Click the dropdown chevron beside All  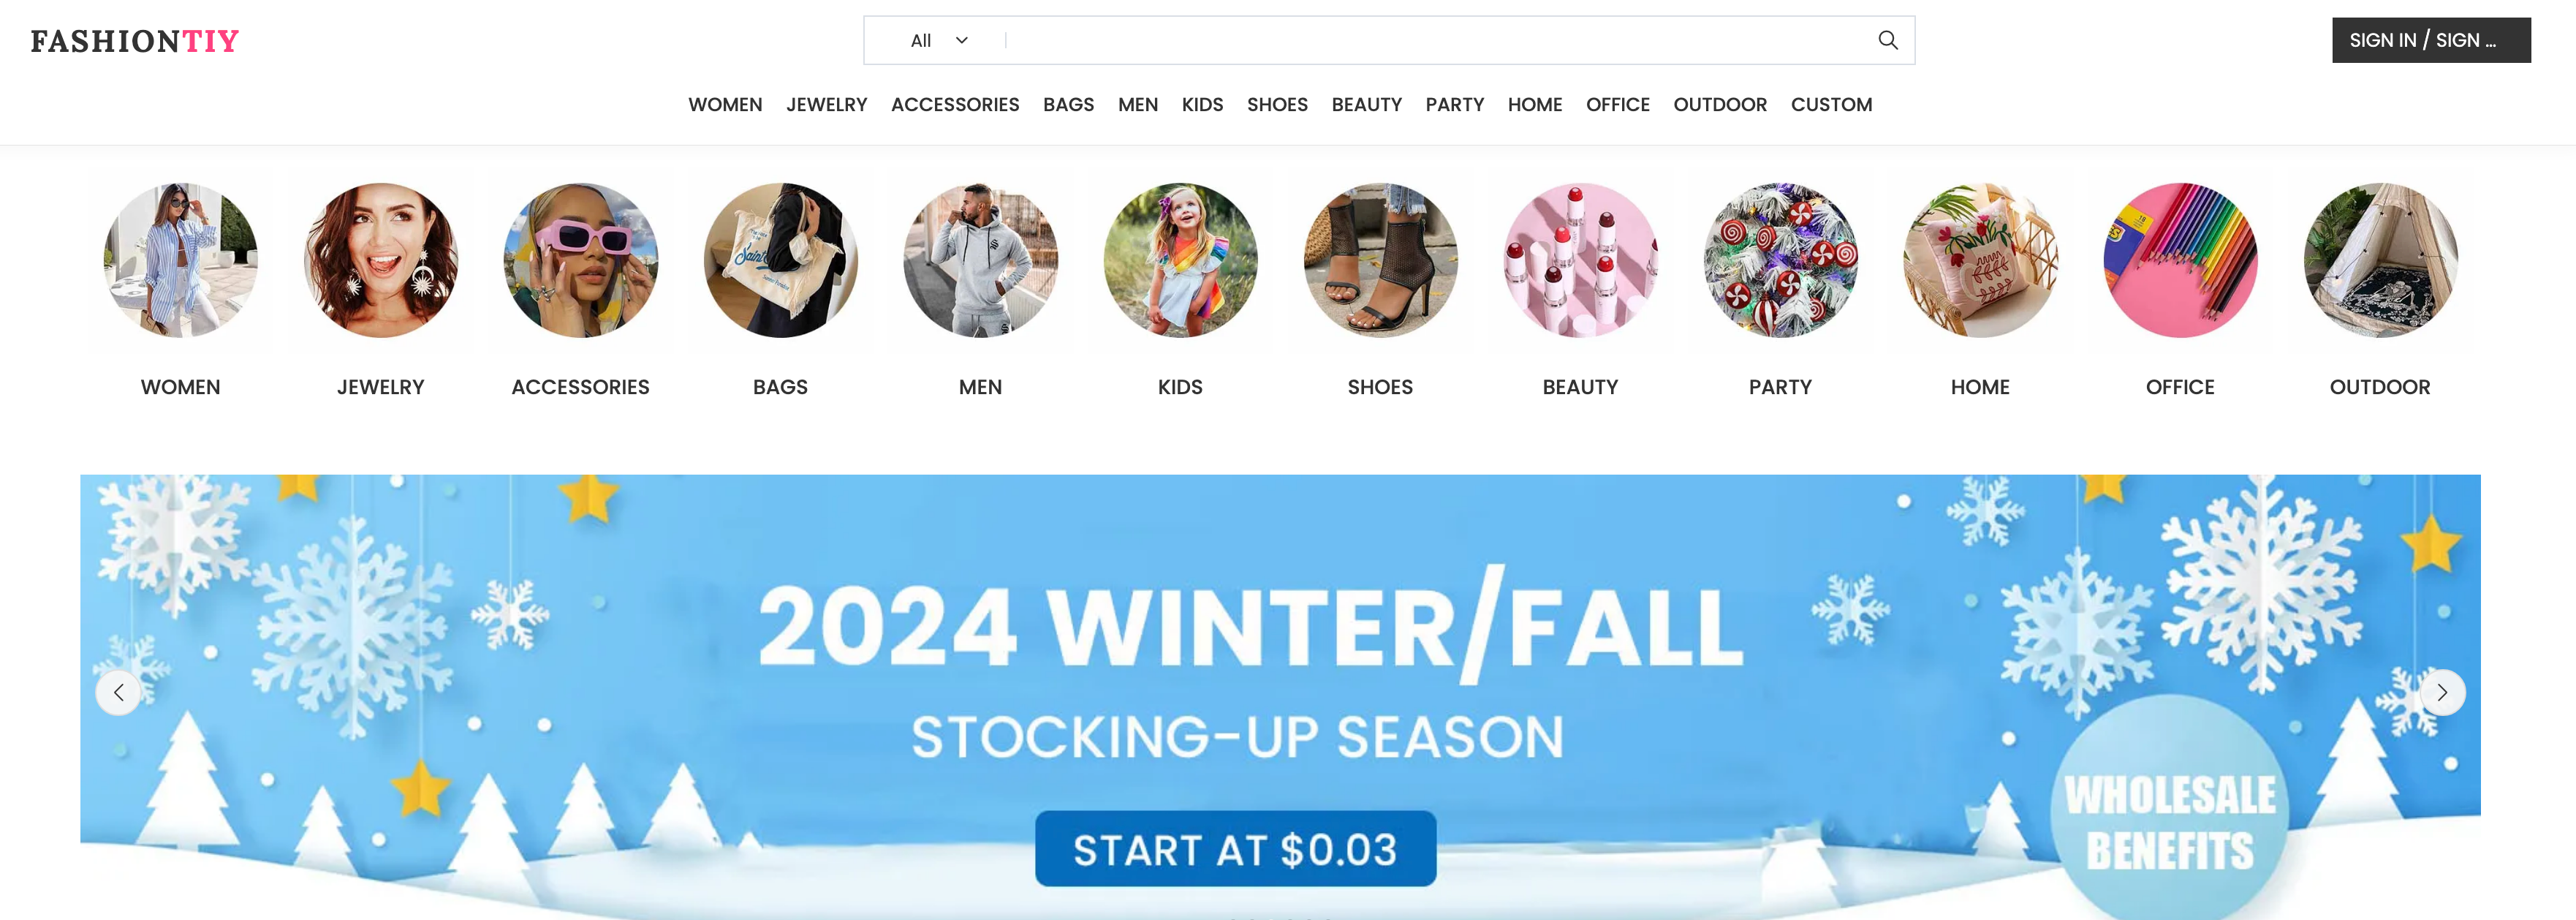tap(961, 40)
